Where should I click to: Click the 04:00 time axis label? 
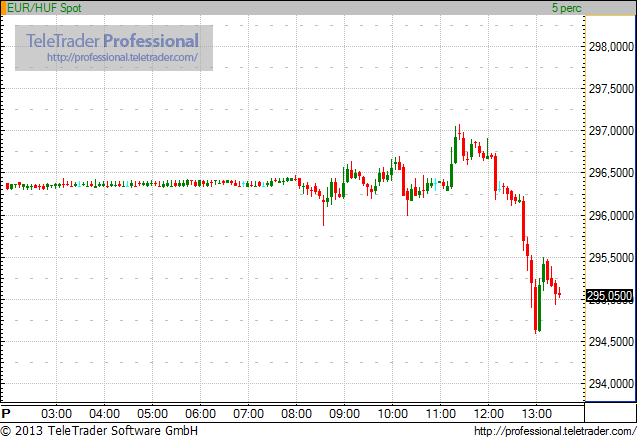[104, 414]
